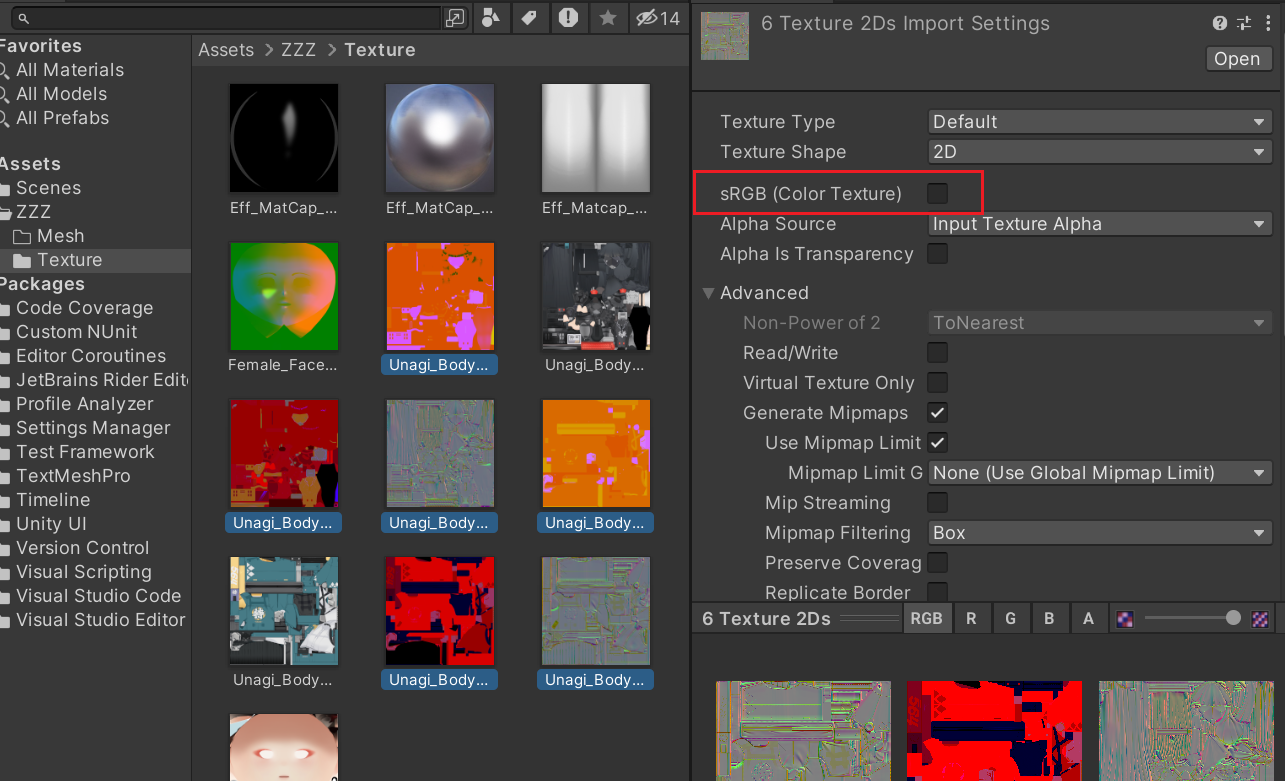Click the Search by Import Log Type icon
The image size is (1285, 781).
(568, 18)
